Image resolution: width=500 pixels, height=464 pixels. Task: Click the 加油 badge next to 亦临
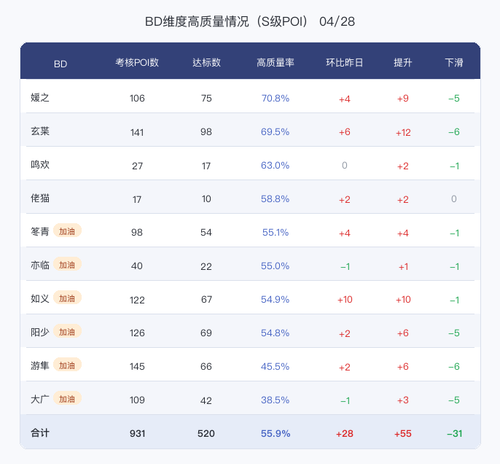coord(67,265)
